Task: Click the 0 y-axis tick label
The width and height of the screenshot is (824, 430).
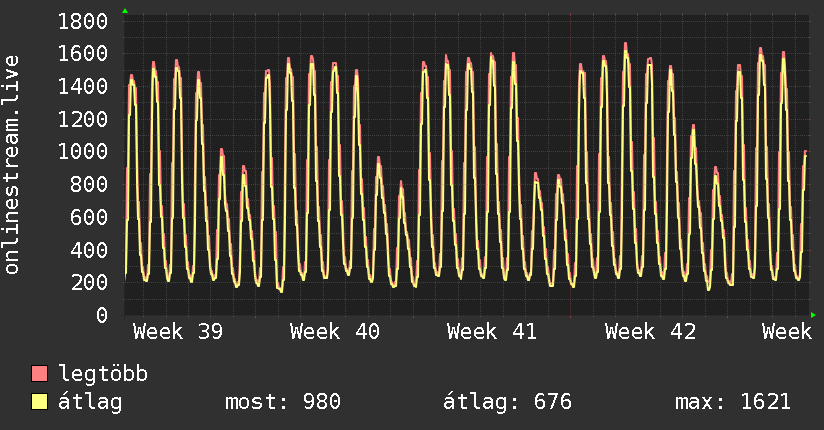Action: coord(101,315)
